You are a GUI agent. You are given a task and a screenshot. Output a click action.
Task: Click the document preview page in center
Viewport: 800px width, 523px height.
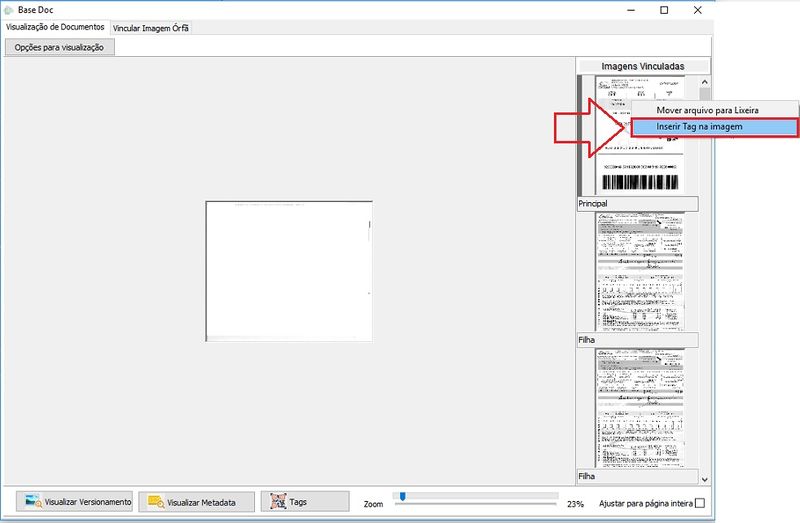click(289, 271)
